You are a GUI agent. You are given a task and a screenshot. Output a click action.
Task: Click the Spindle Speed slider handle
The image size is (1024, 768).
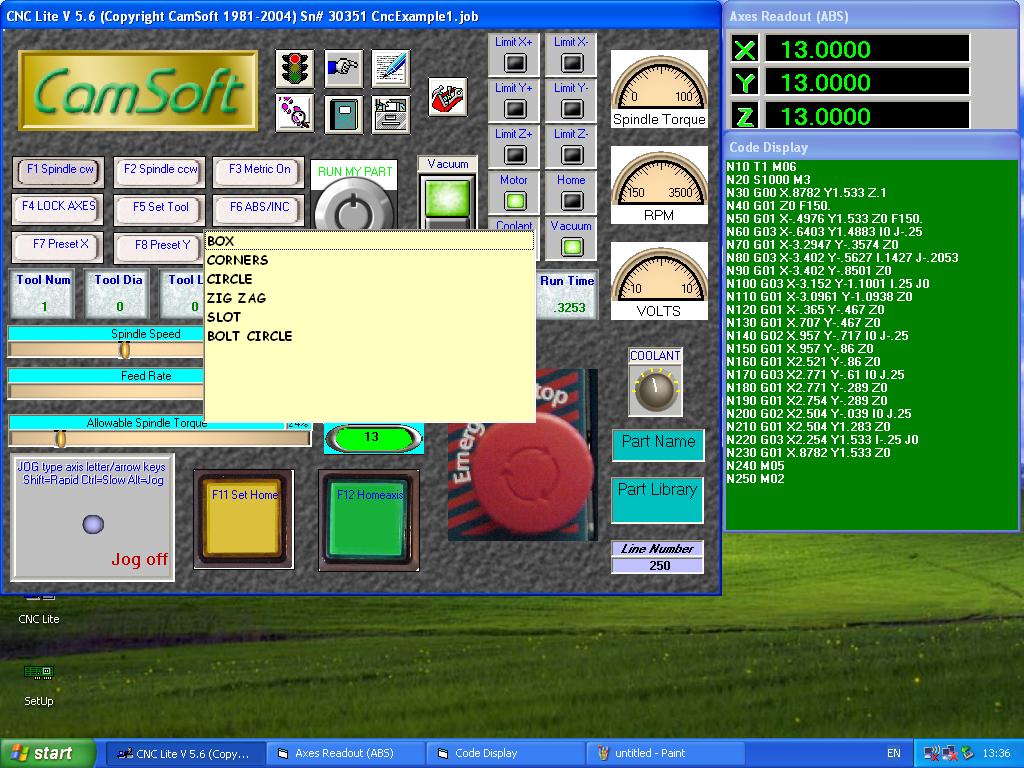pyautogui.click(x=124, y=350)
